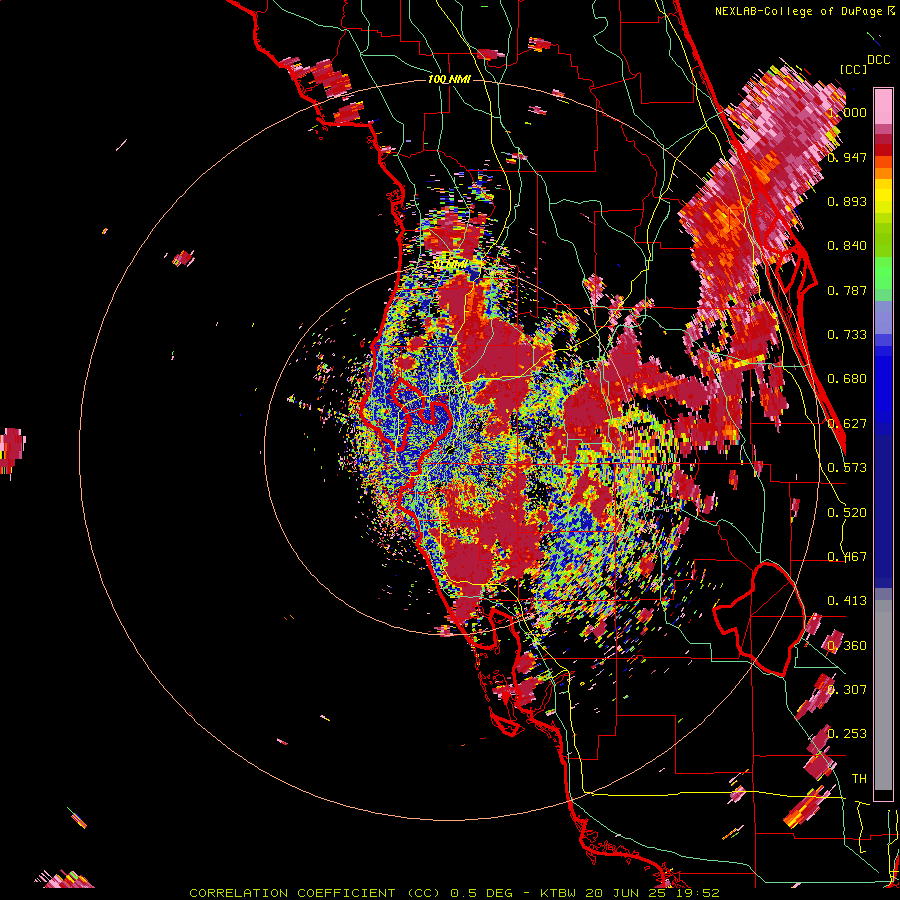Click the DCC label above the color scale
Screen dimensions: 900x900
click(878, 60)
